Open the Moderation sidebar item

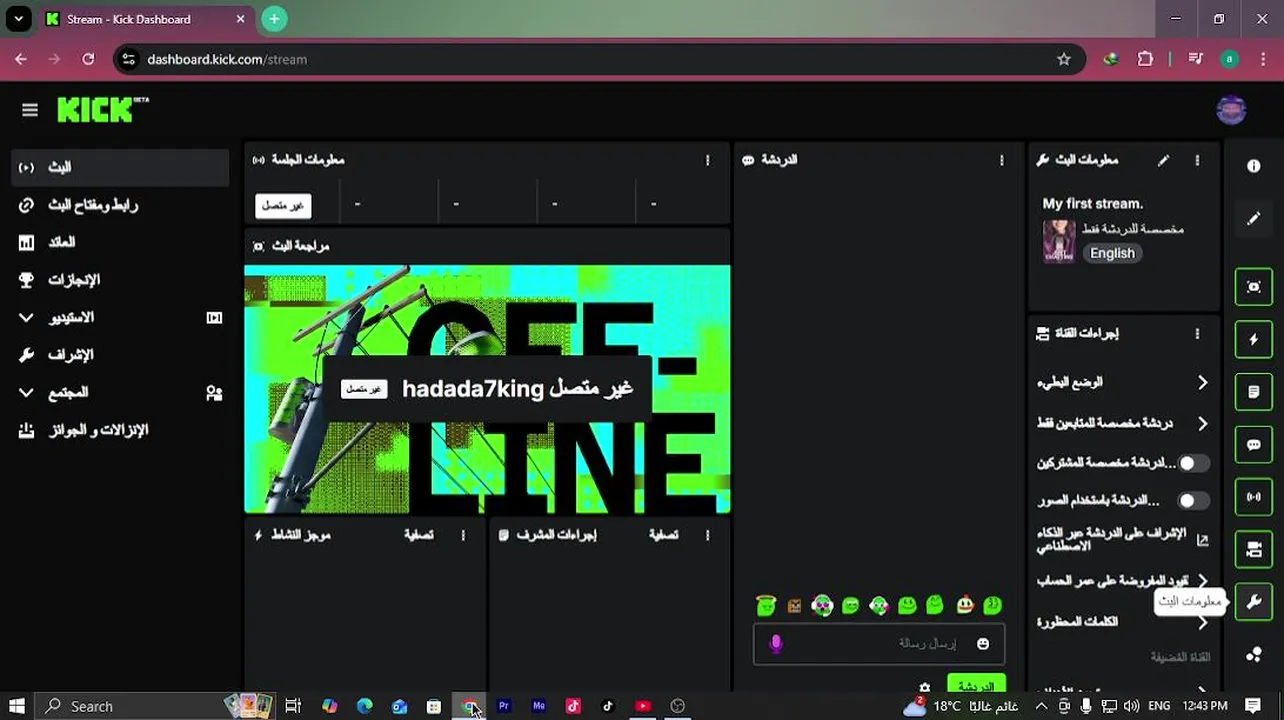pos(120,355)
